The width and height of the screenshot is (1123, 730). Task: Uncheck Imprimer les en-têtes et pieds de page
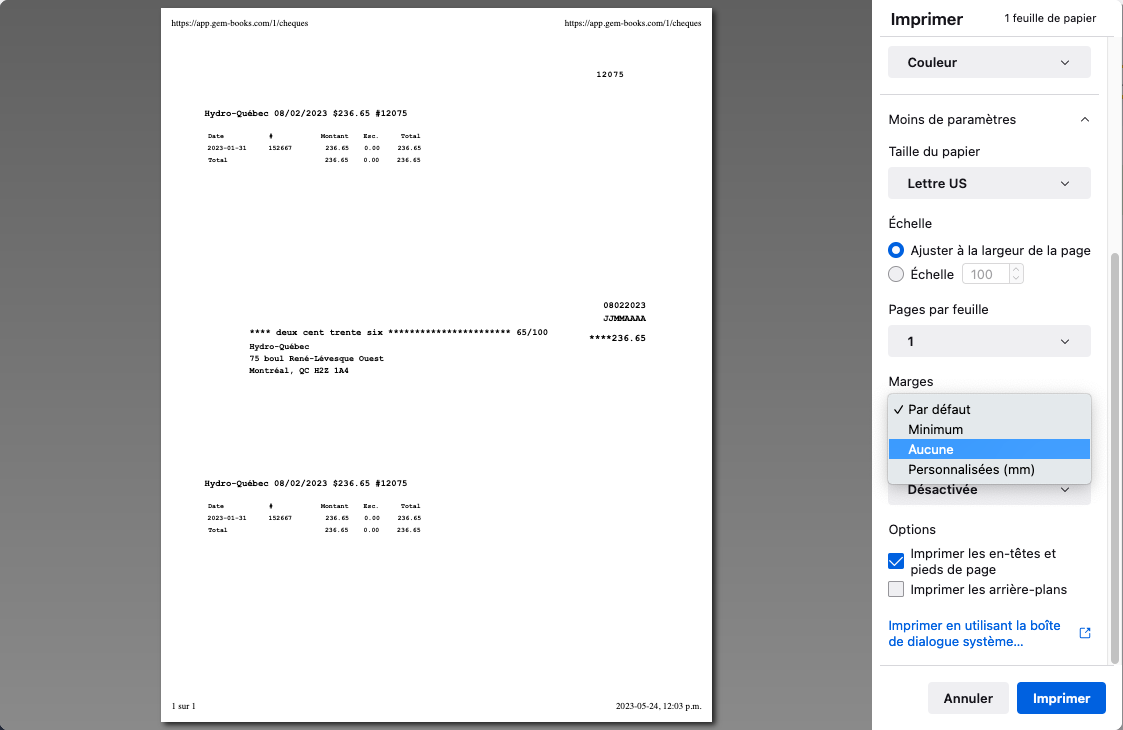click(896, 561)
